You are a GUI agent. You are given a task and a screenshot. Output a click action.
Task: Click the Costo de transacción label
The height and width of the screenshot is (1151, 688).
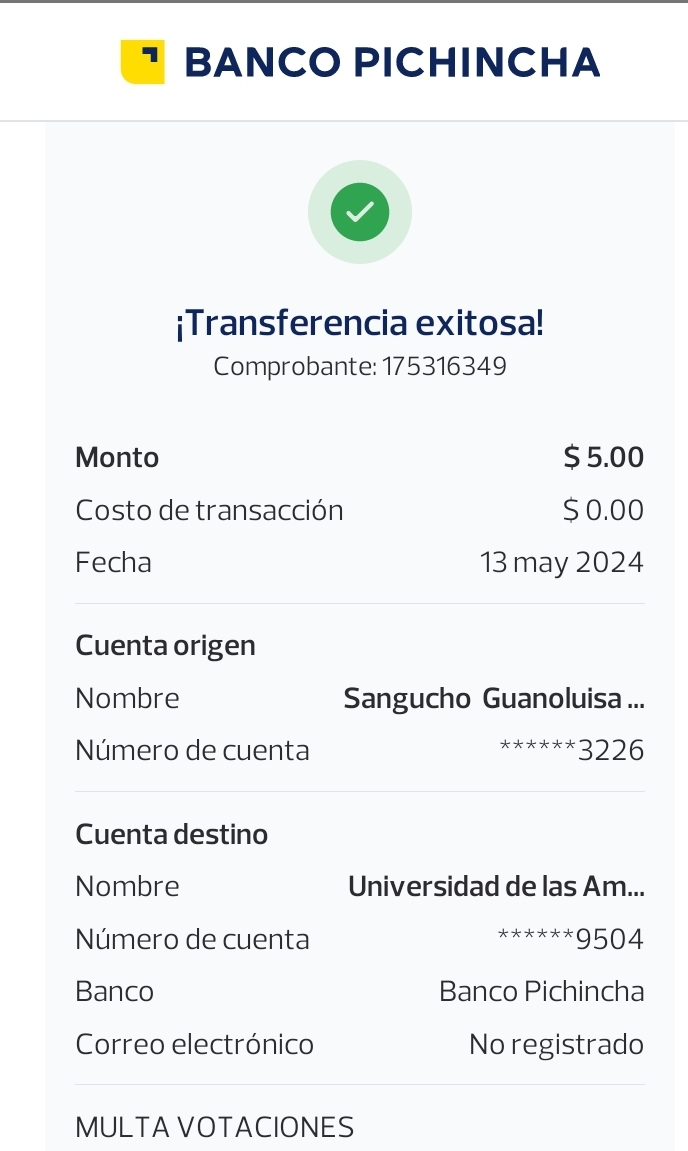[209, 510]
